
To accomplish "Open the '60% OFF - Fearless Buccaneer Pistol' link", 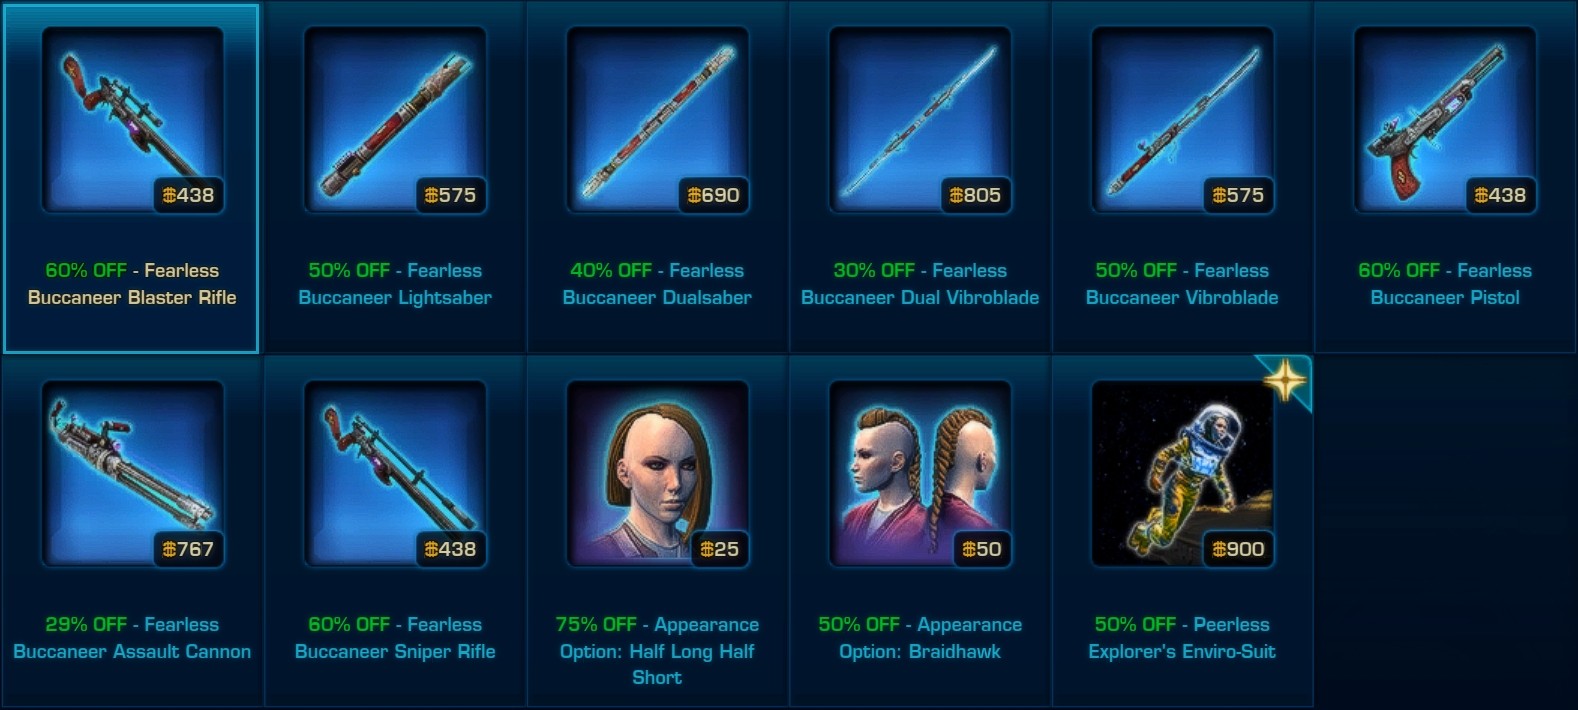I will pyautogui.click(x=1445, y=284).
